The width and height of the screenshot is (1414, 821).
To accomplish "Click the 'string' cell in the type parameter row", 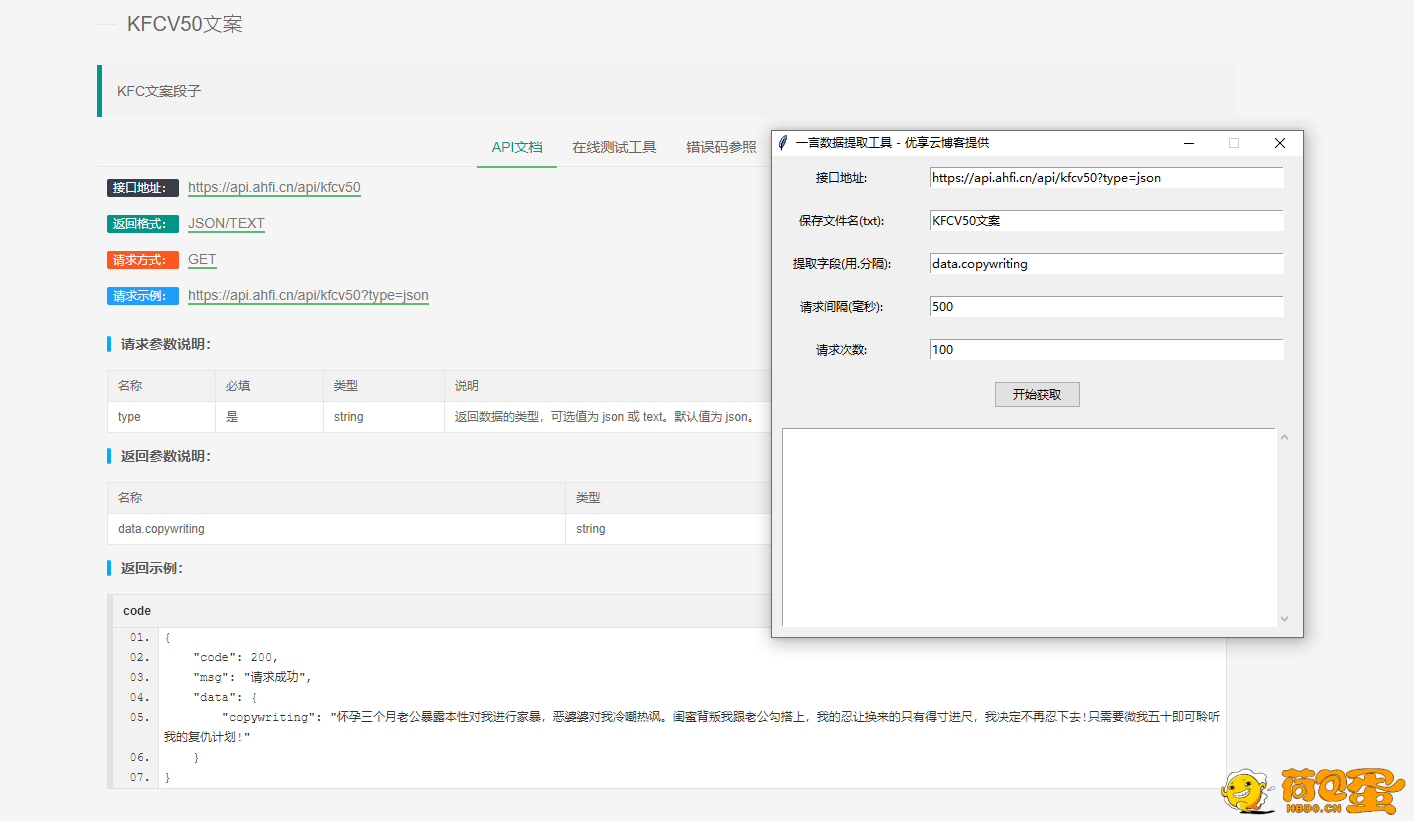I will 384,417.
